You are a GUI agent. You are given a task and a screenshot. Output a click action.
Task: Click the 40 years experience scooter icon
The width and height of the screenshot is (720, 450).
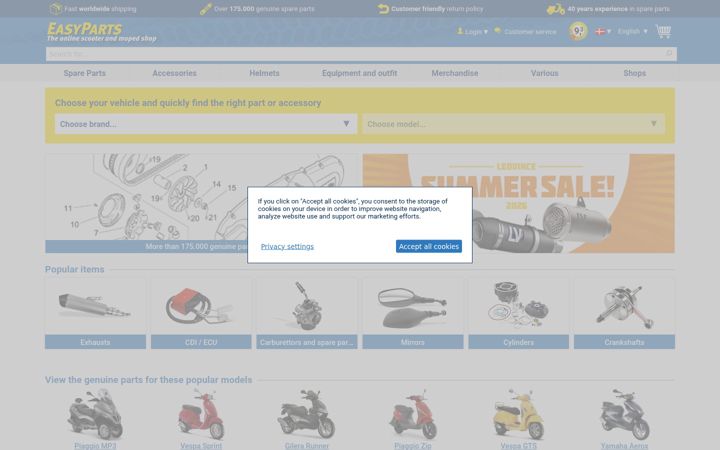[556, 9]
